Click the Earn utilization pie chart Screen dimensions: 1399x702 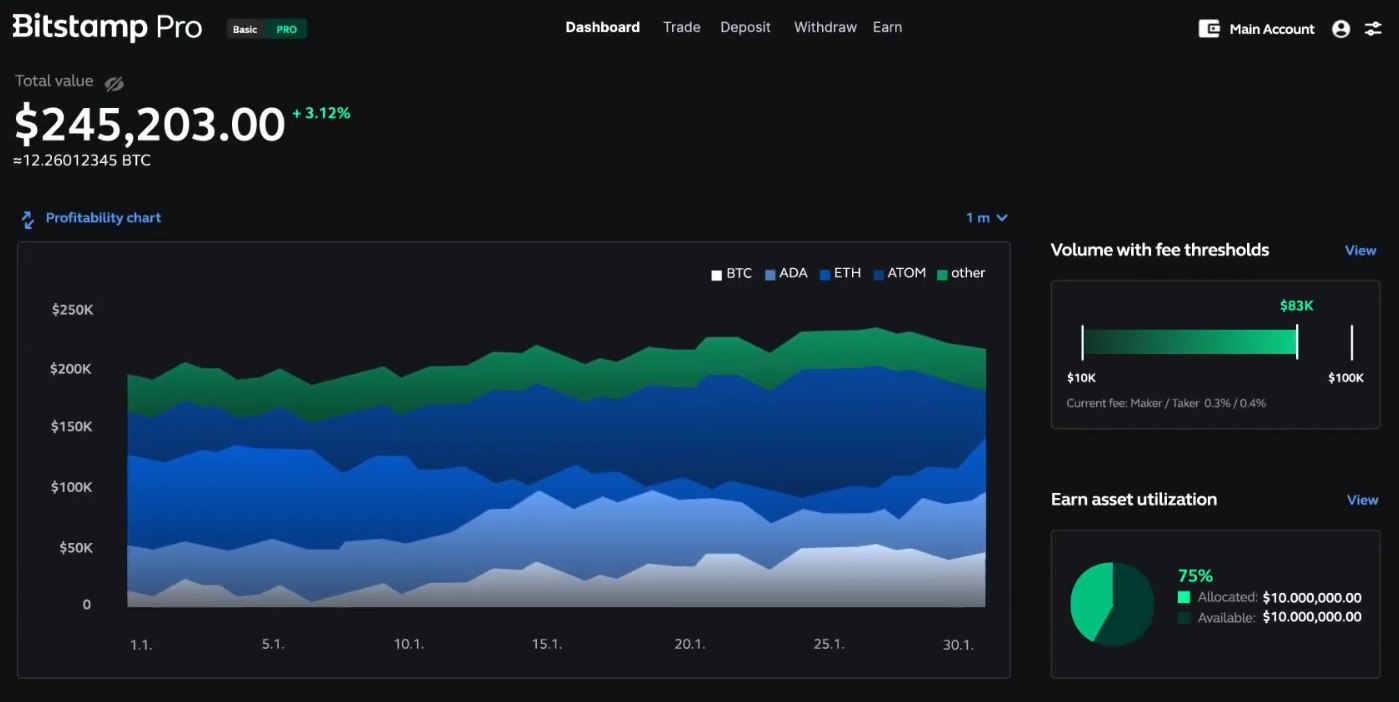click(1112, 603)
